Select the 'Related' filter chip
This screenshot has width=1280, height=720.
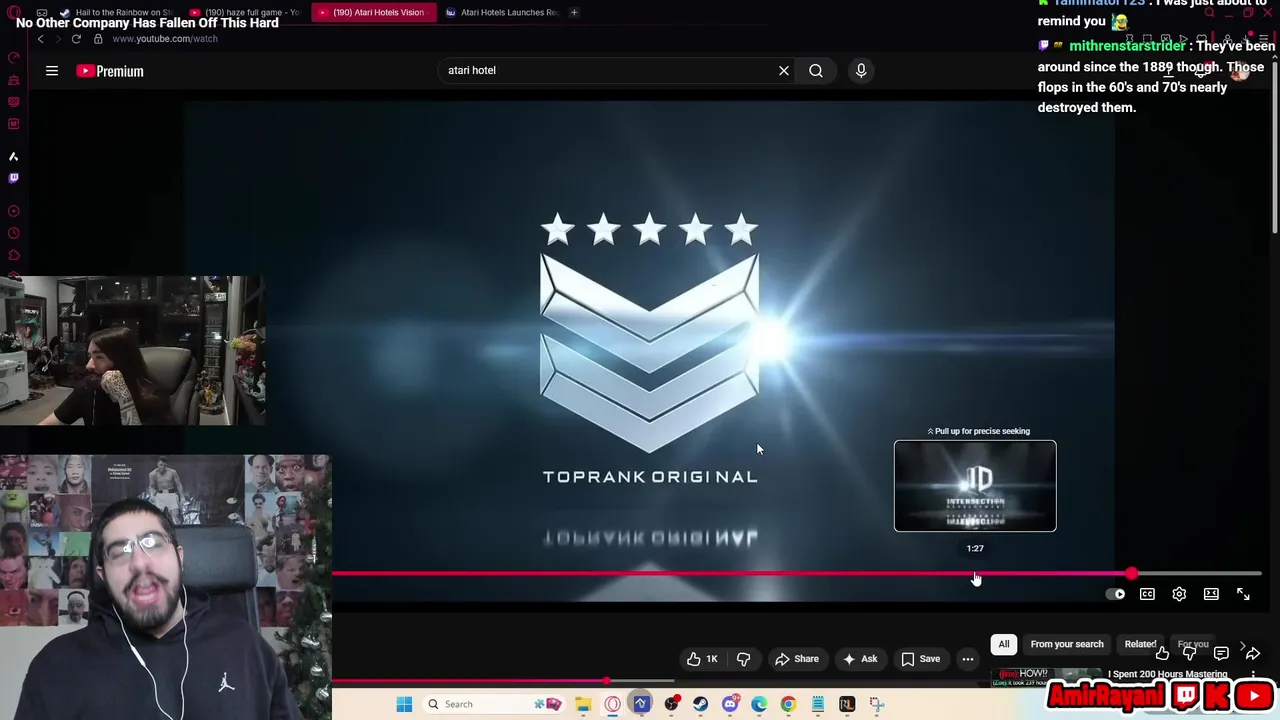(1140, 644)
